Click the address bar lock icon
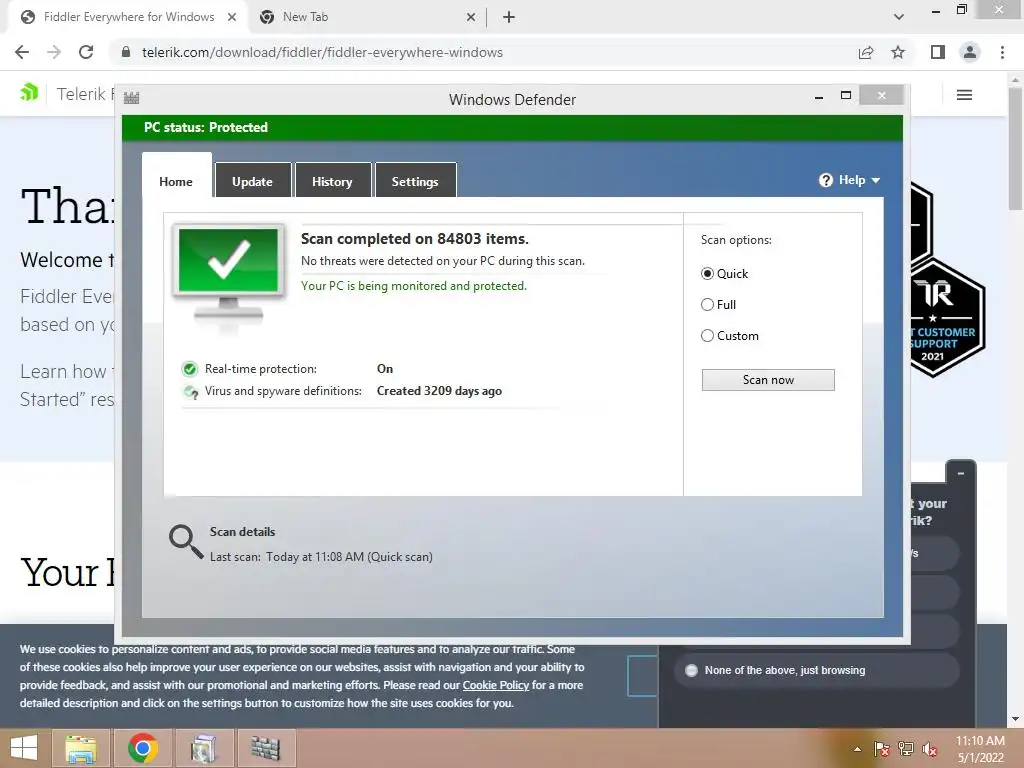This screenshot has width=1024, height=768. click(126, 52)
